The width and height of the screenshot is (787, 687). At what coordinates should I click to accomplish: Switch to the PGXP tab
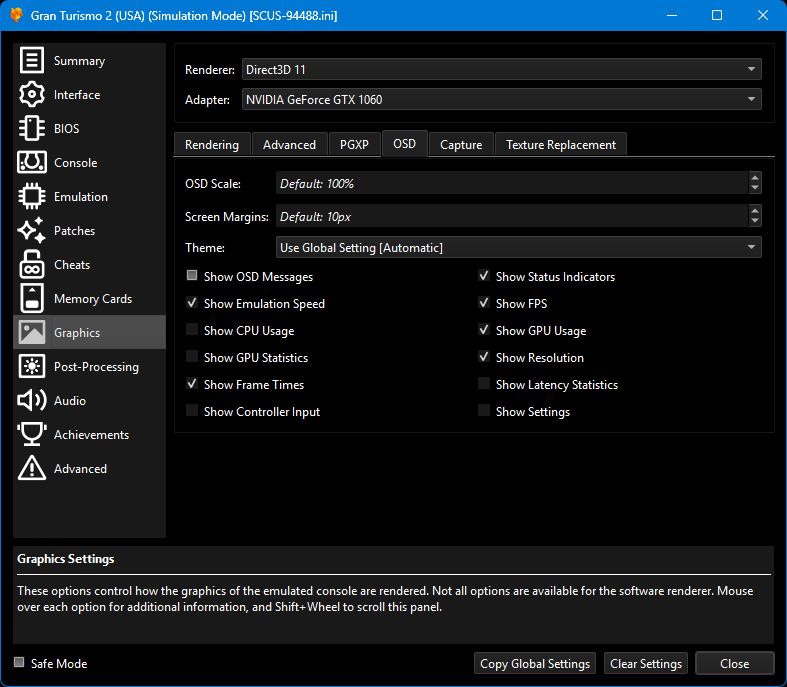coord(354,145)
